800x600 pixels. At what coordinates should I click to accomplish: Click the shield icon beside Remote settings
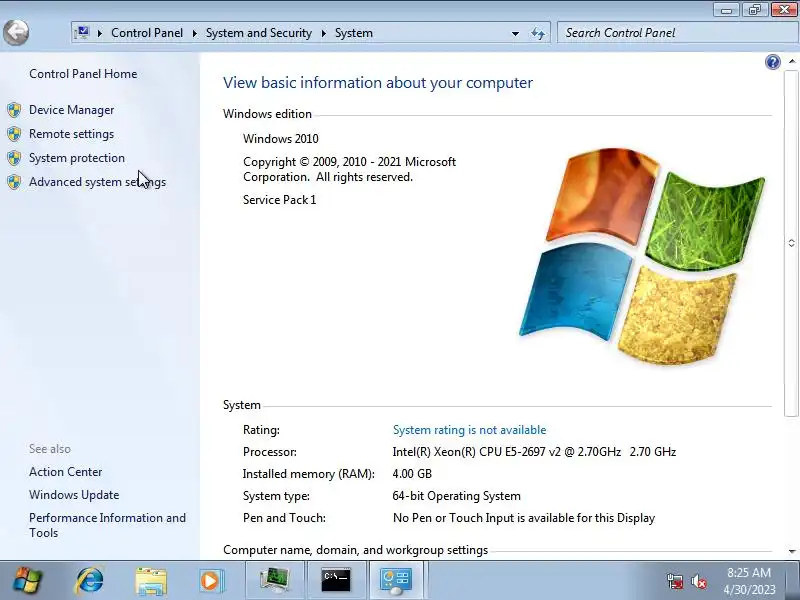coord(14,134)
